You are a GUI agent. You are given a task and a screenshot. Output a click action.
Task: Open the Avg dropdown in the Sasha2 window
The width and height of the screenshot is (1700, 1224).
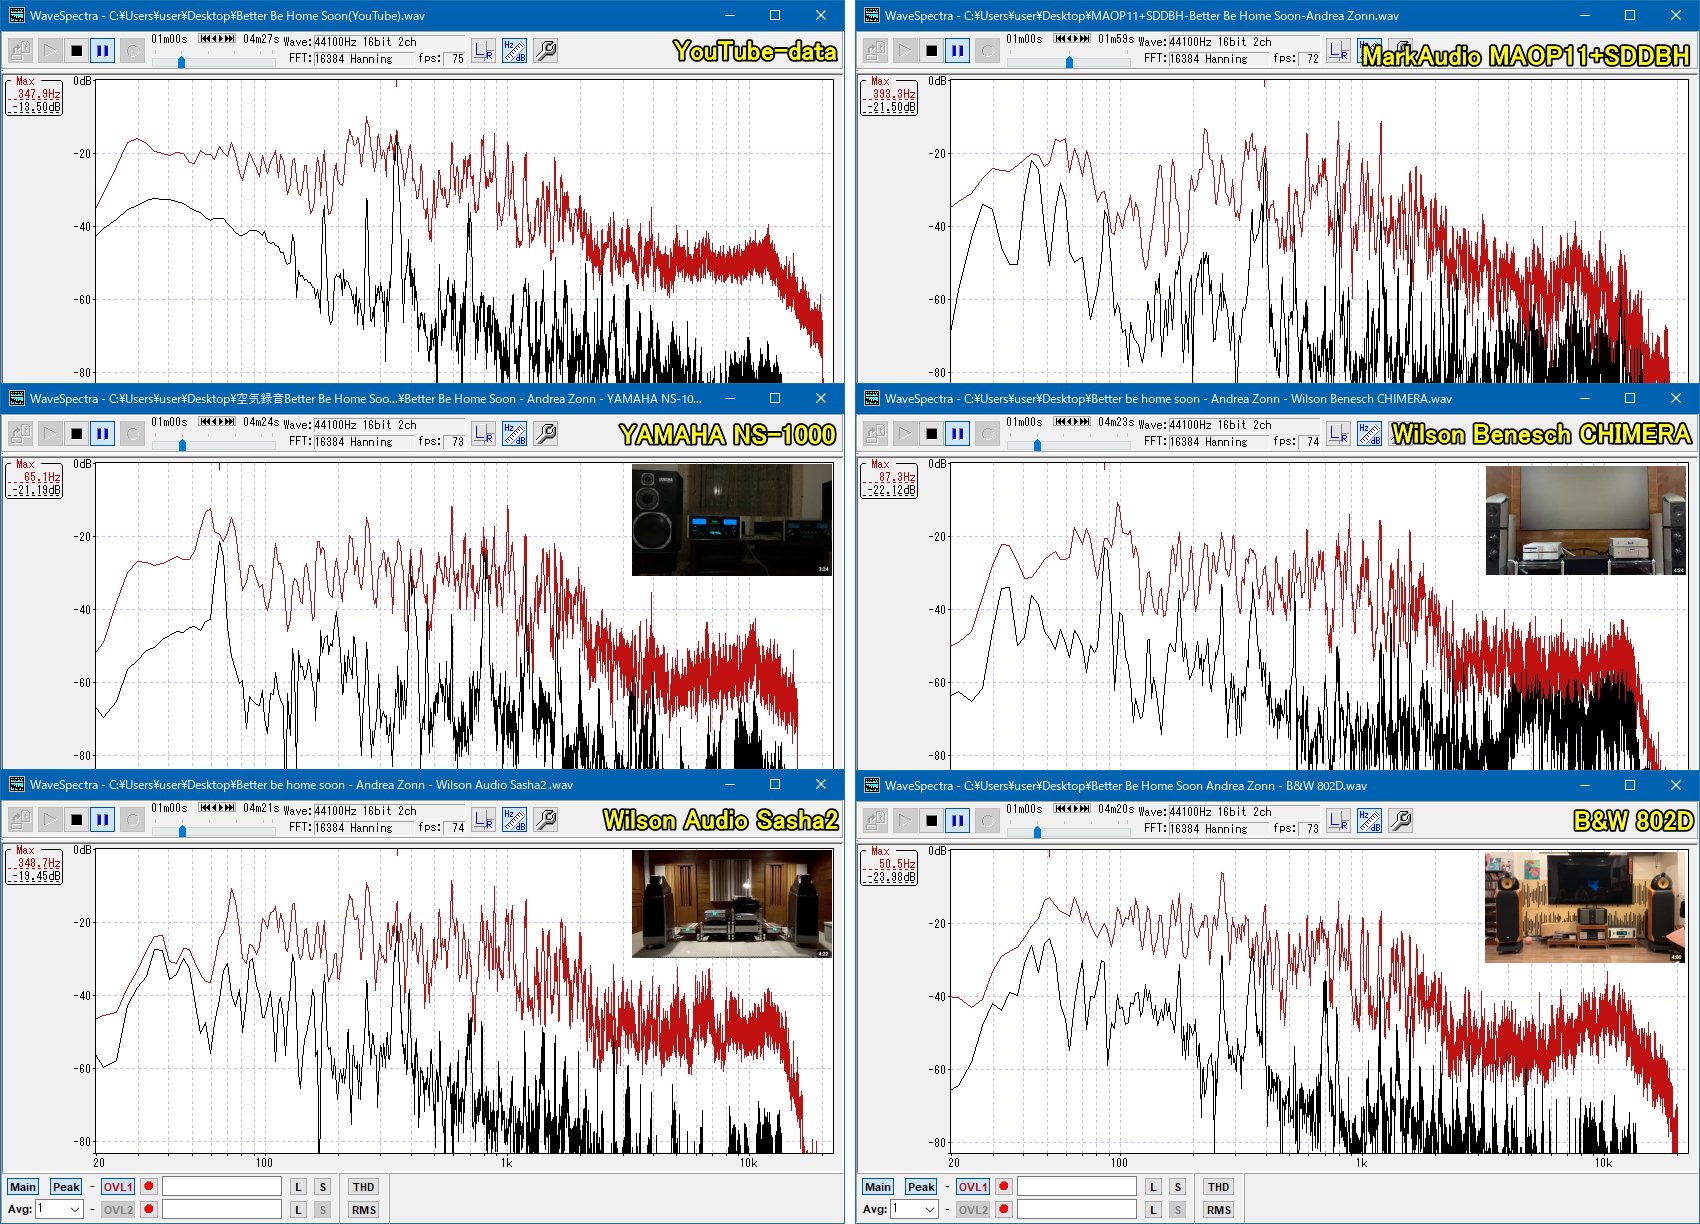[x=59, y=1209]
